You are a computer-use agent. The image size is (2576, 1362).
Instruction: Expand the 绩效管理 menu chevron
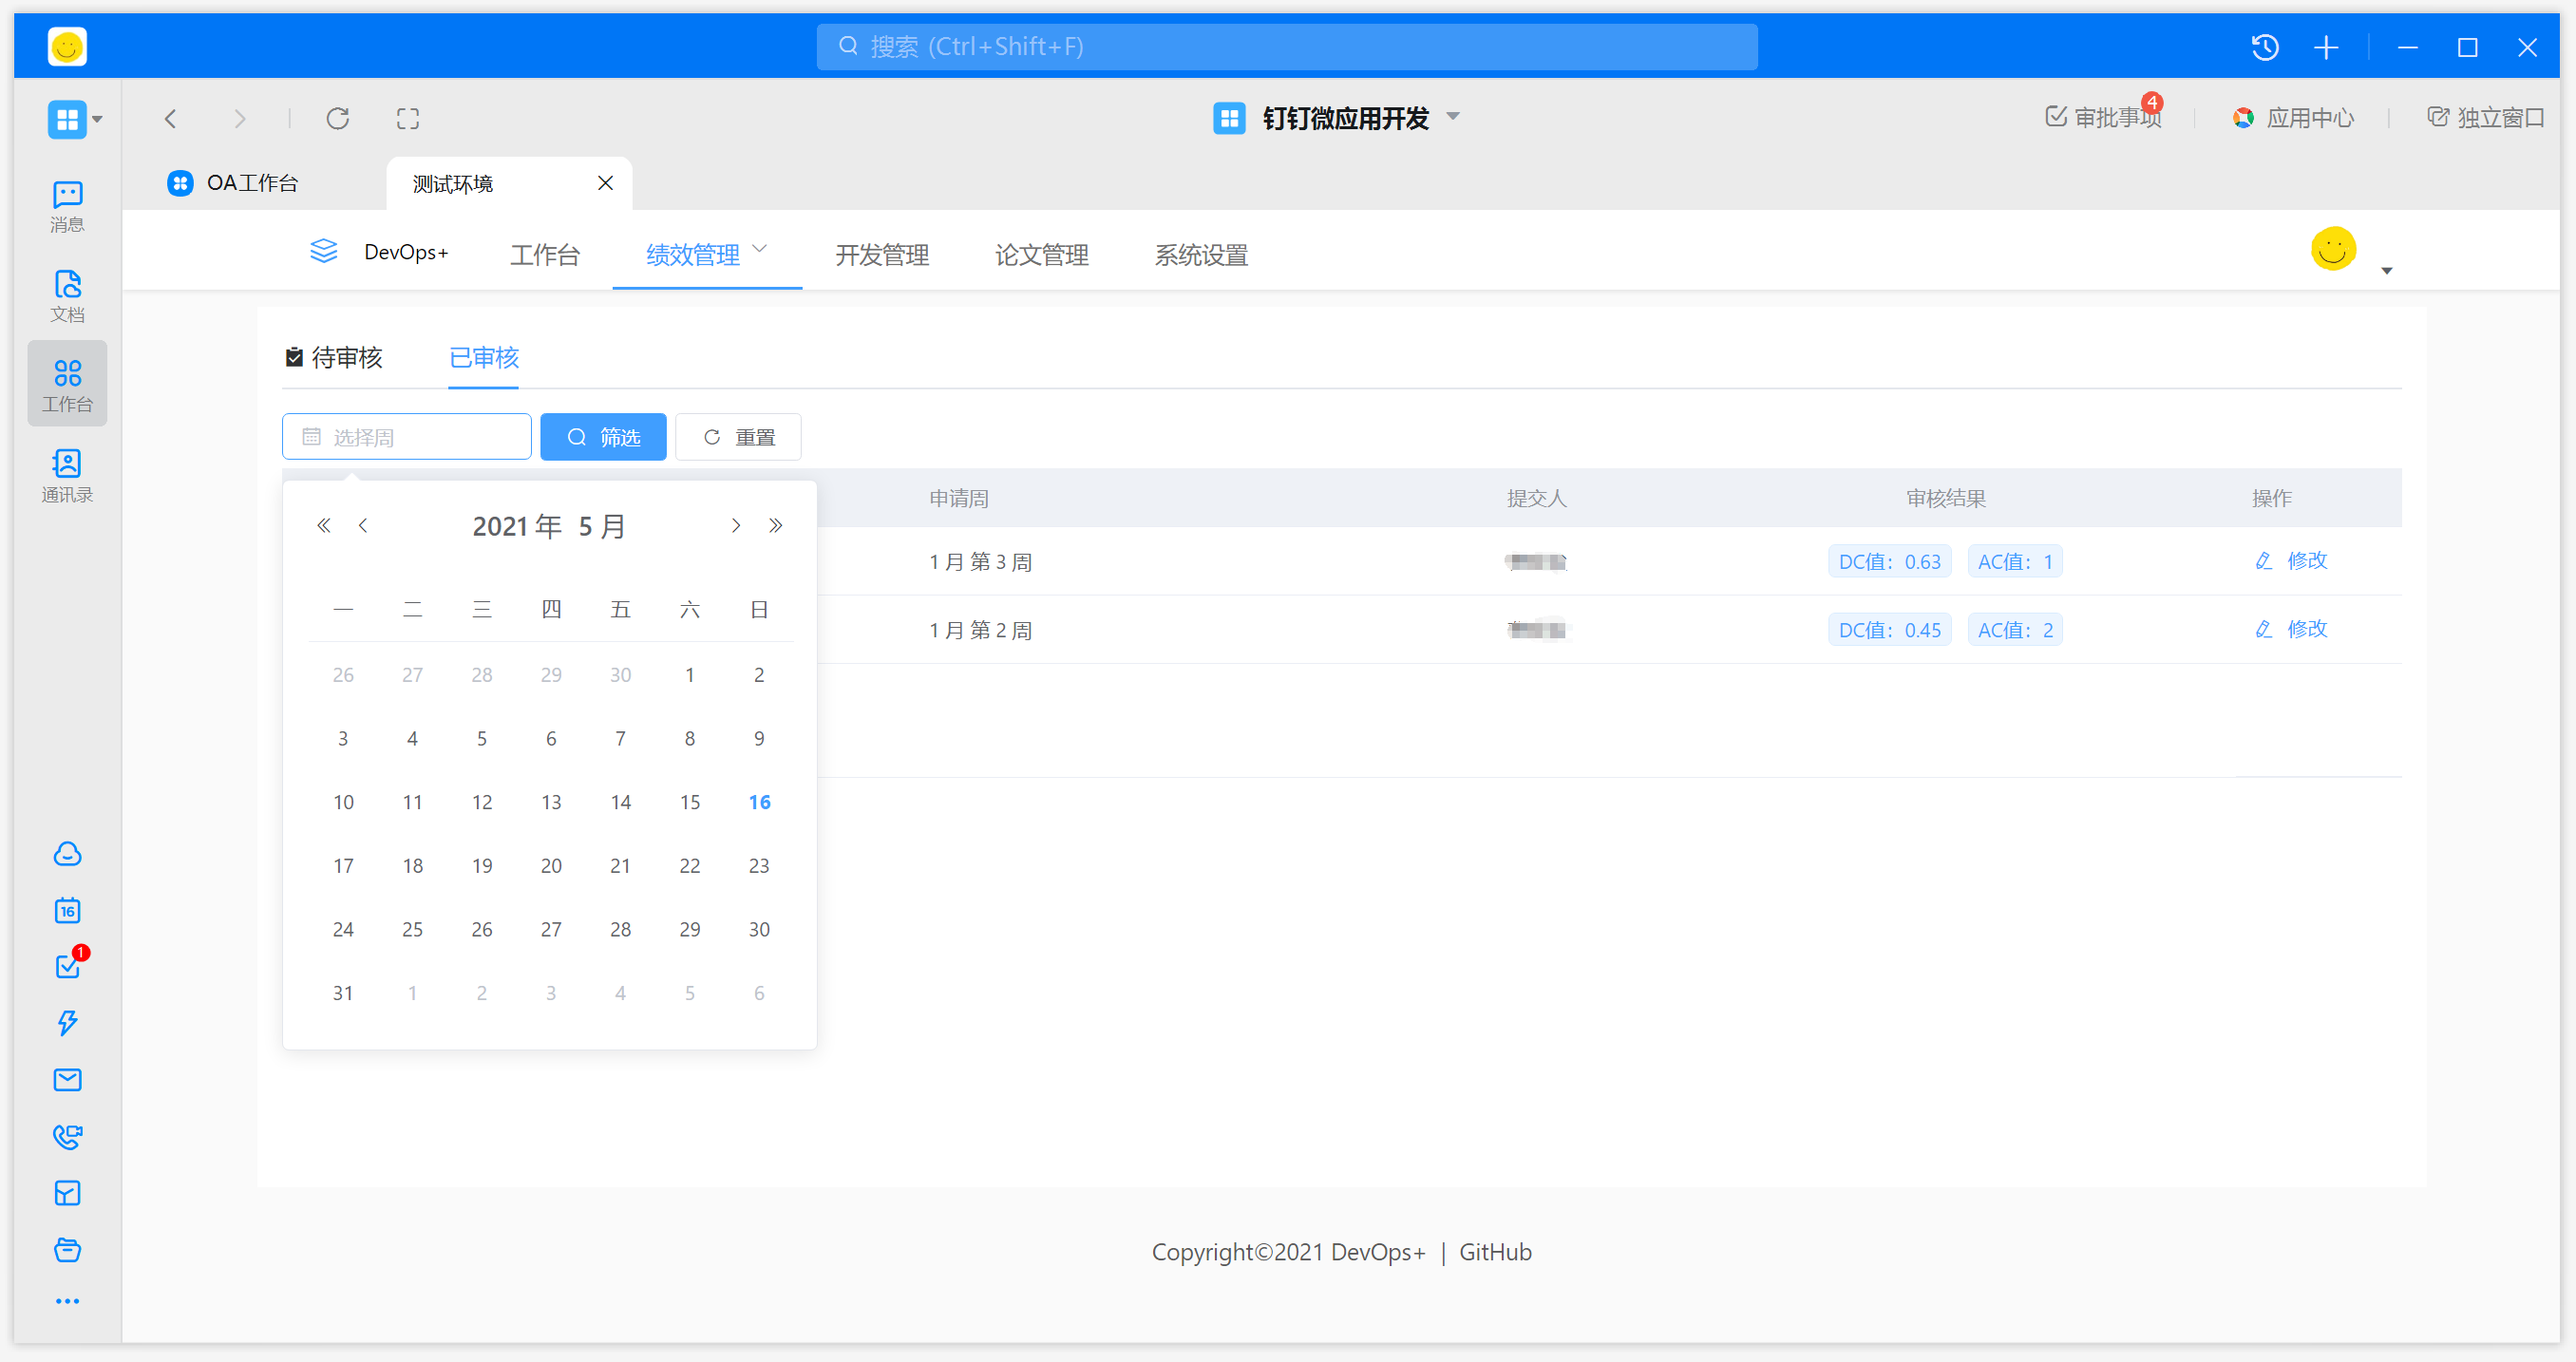coord(759,249)
